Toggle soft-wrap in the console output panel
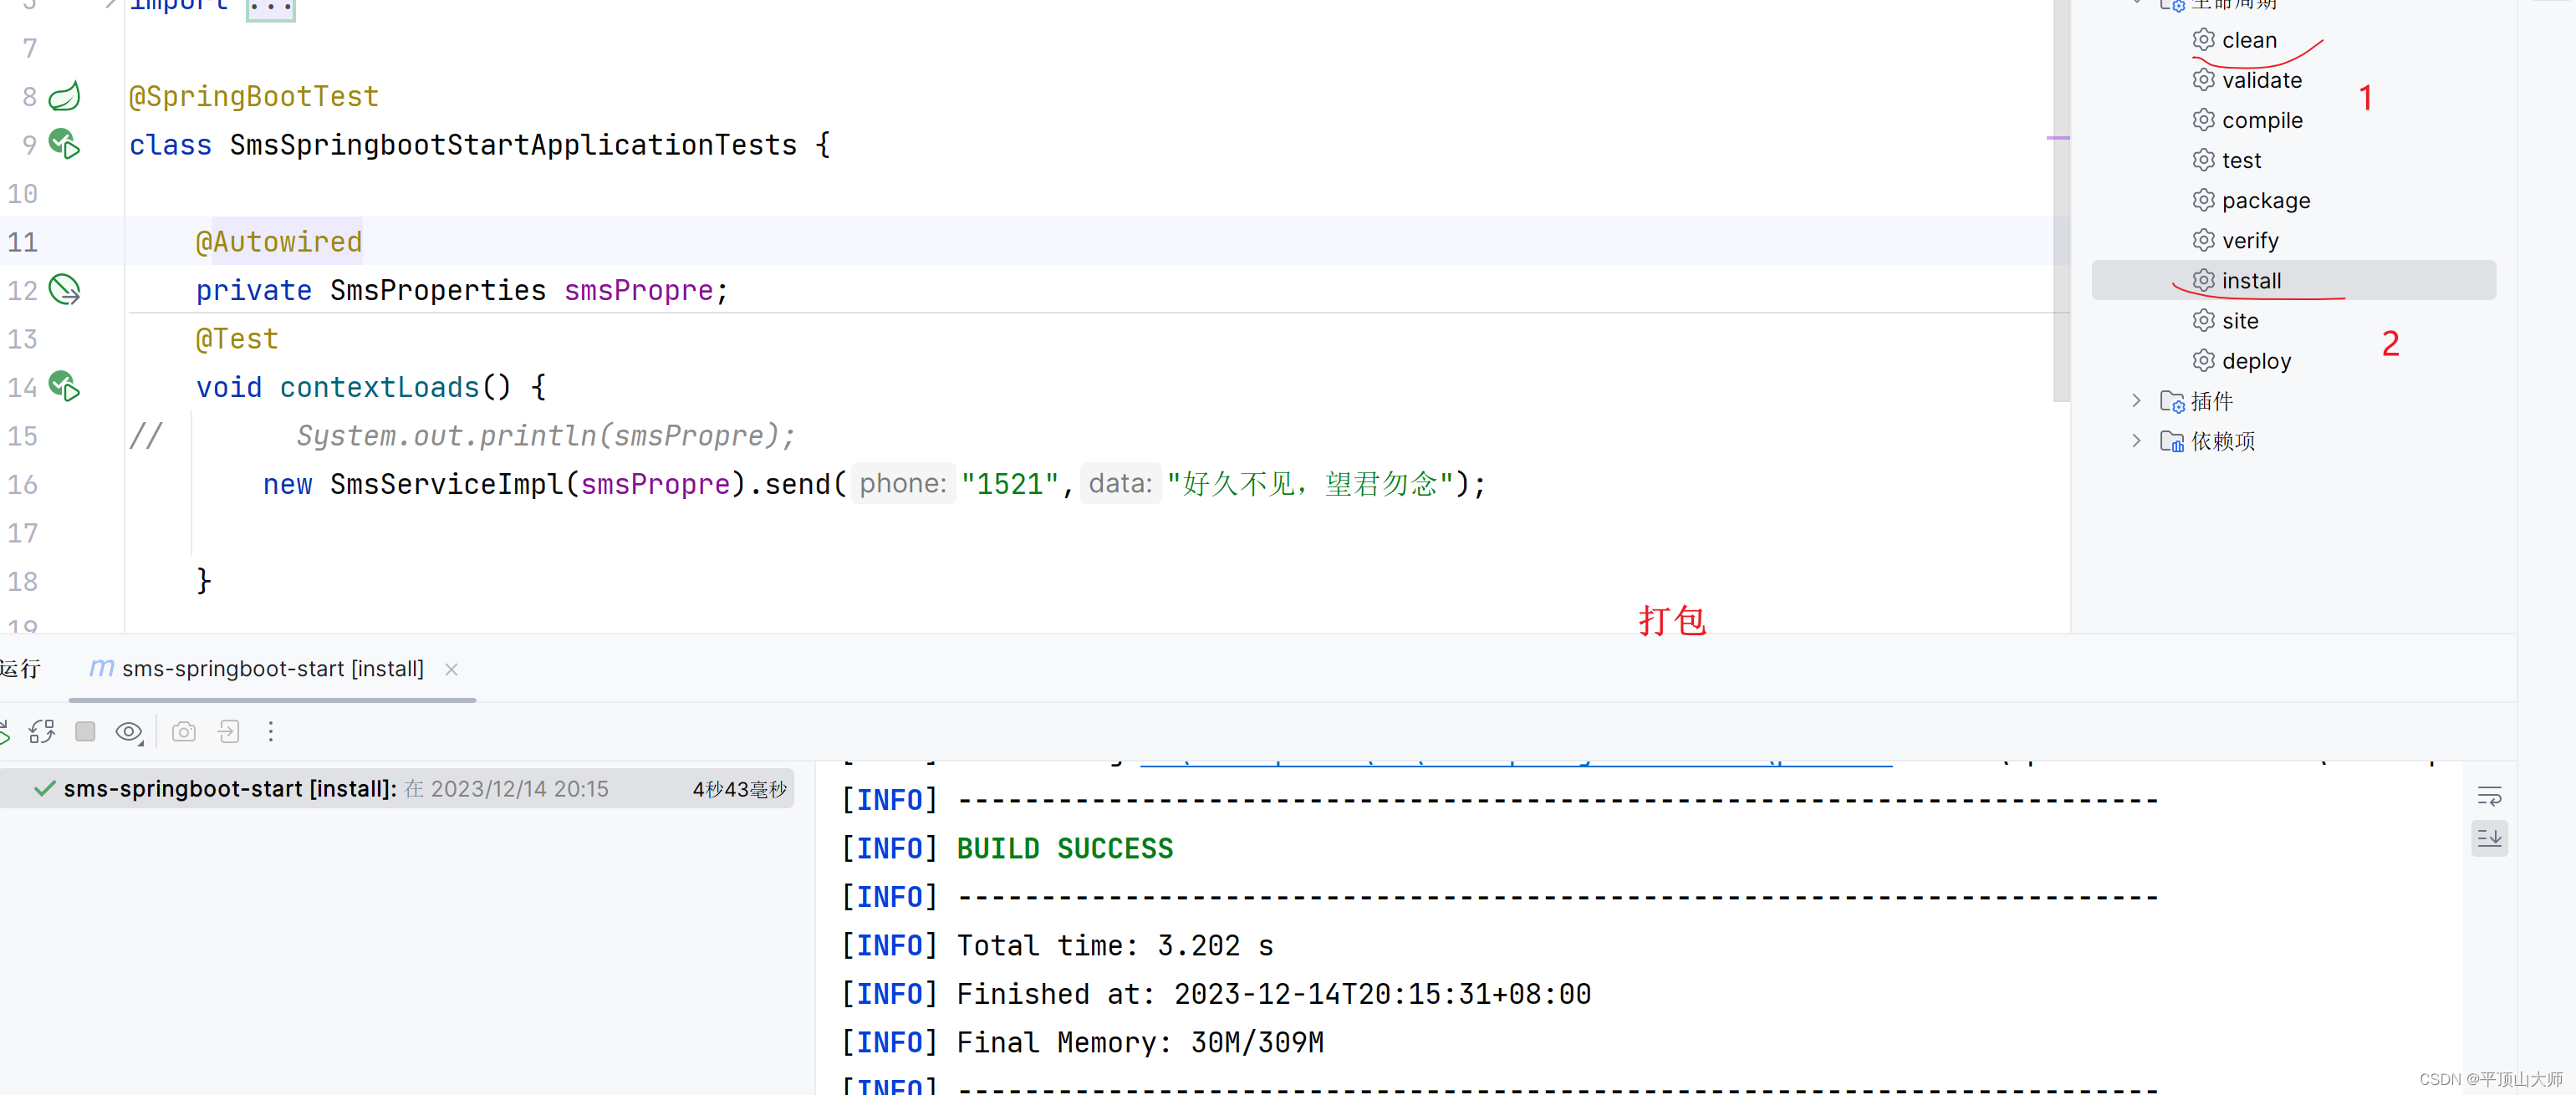This screenshot has width=2576, height=1095. [x=2491, y=796]
